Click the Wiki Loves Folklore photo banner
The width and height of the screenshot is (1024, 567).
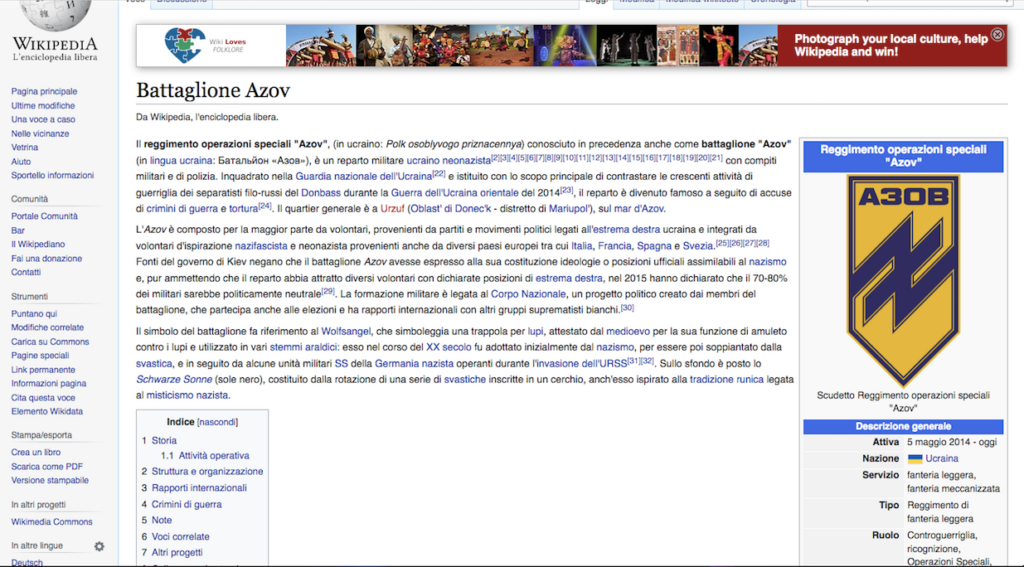532,45
